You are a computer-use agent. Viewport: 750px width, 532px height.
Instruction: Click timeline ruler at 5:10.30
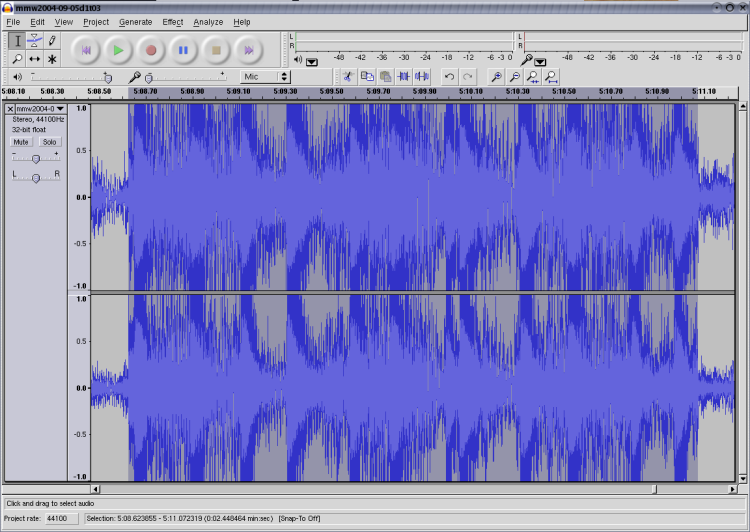point(518,91)
